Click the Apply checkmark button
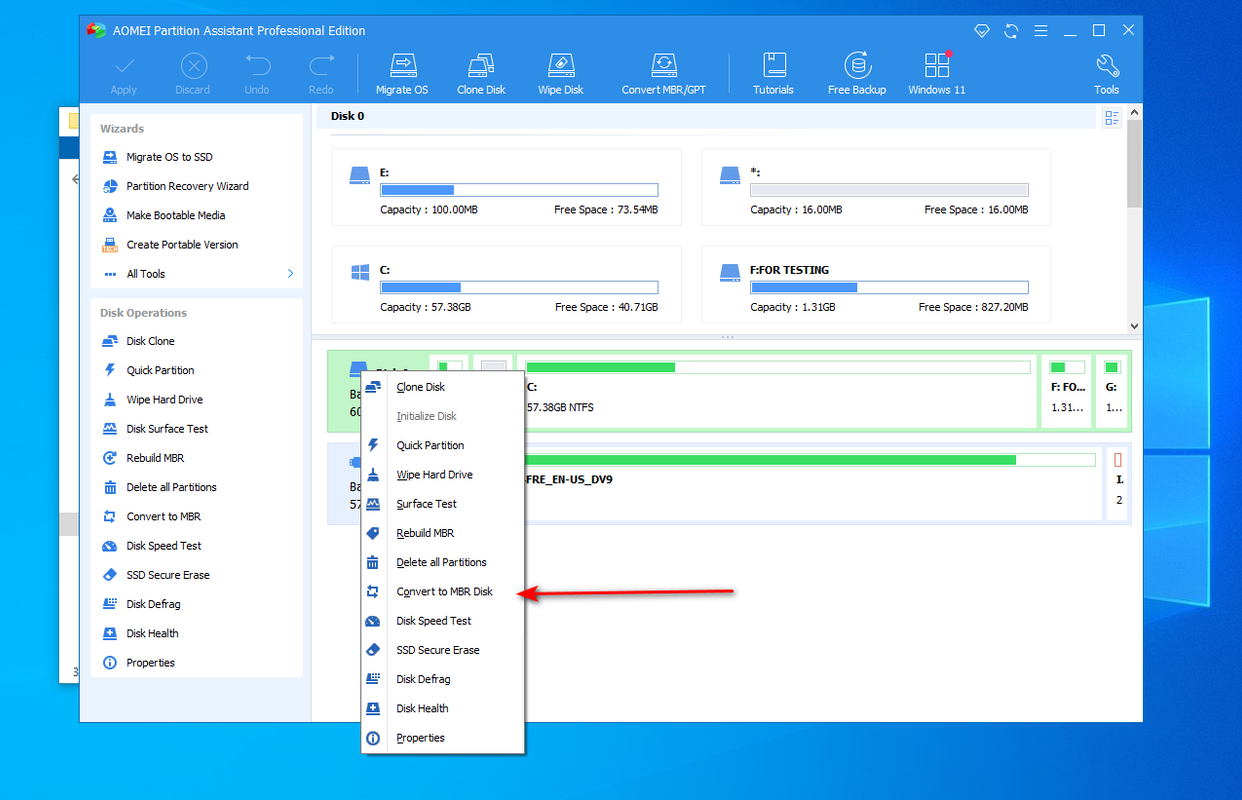The width and height of the screenshot is (1242, 800). pyautogui.click(x=124, y=74)
